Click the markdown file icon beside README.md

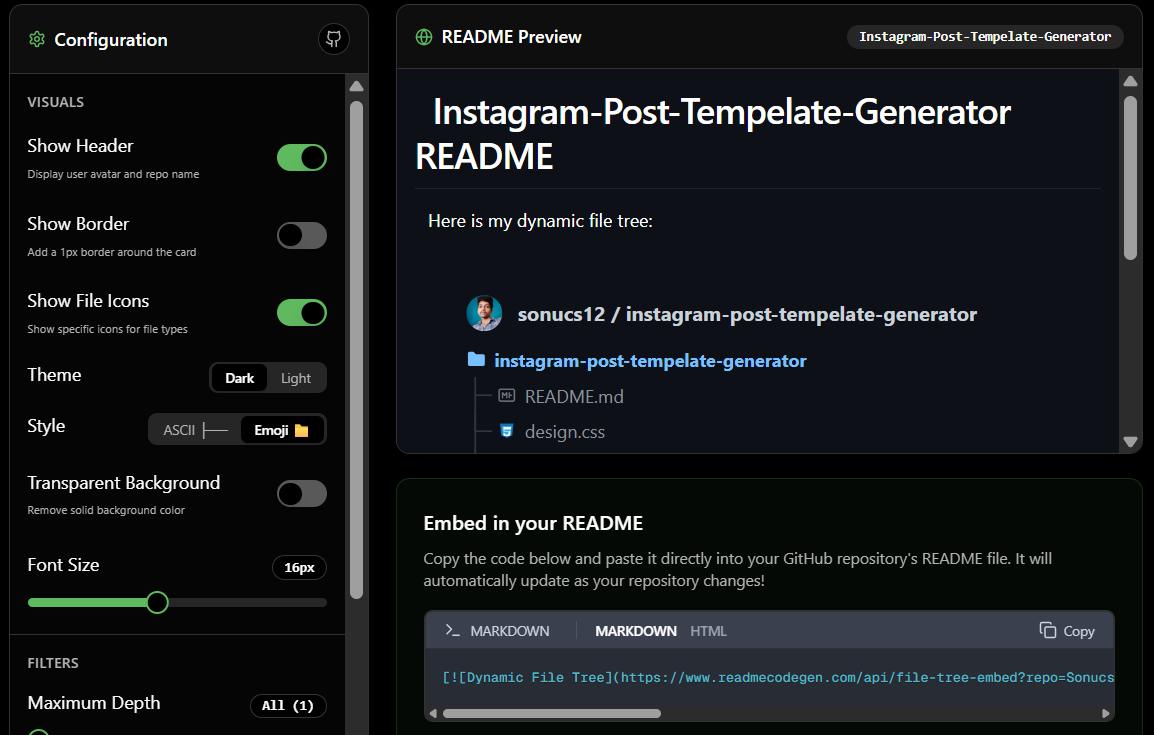(506, 396)
